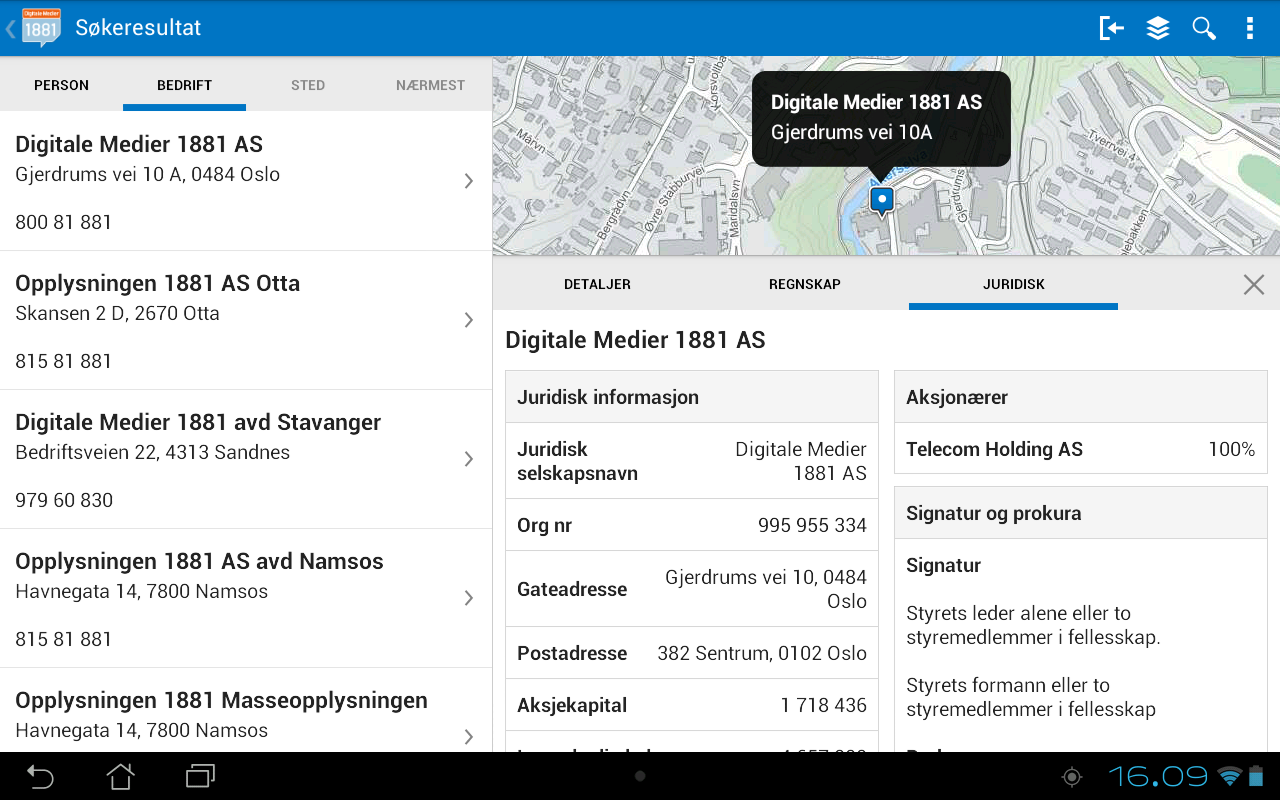The image size is (1280, 800).
Task: Select the Søkeresultat title in the action bar
Action: [138, 28]
